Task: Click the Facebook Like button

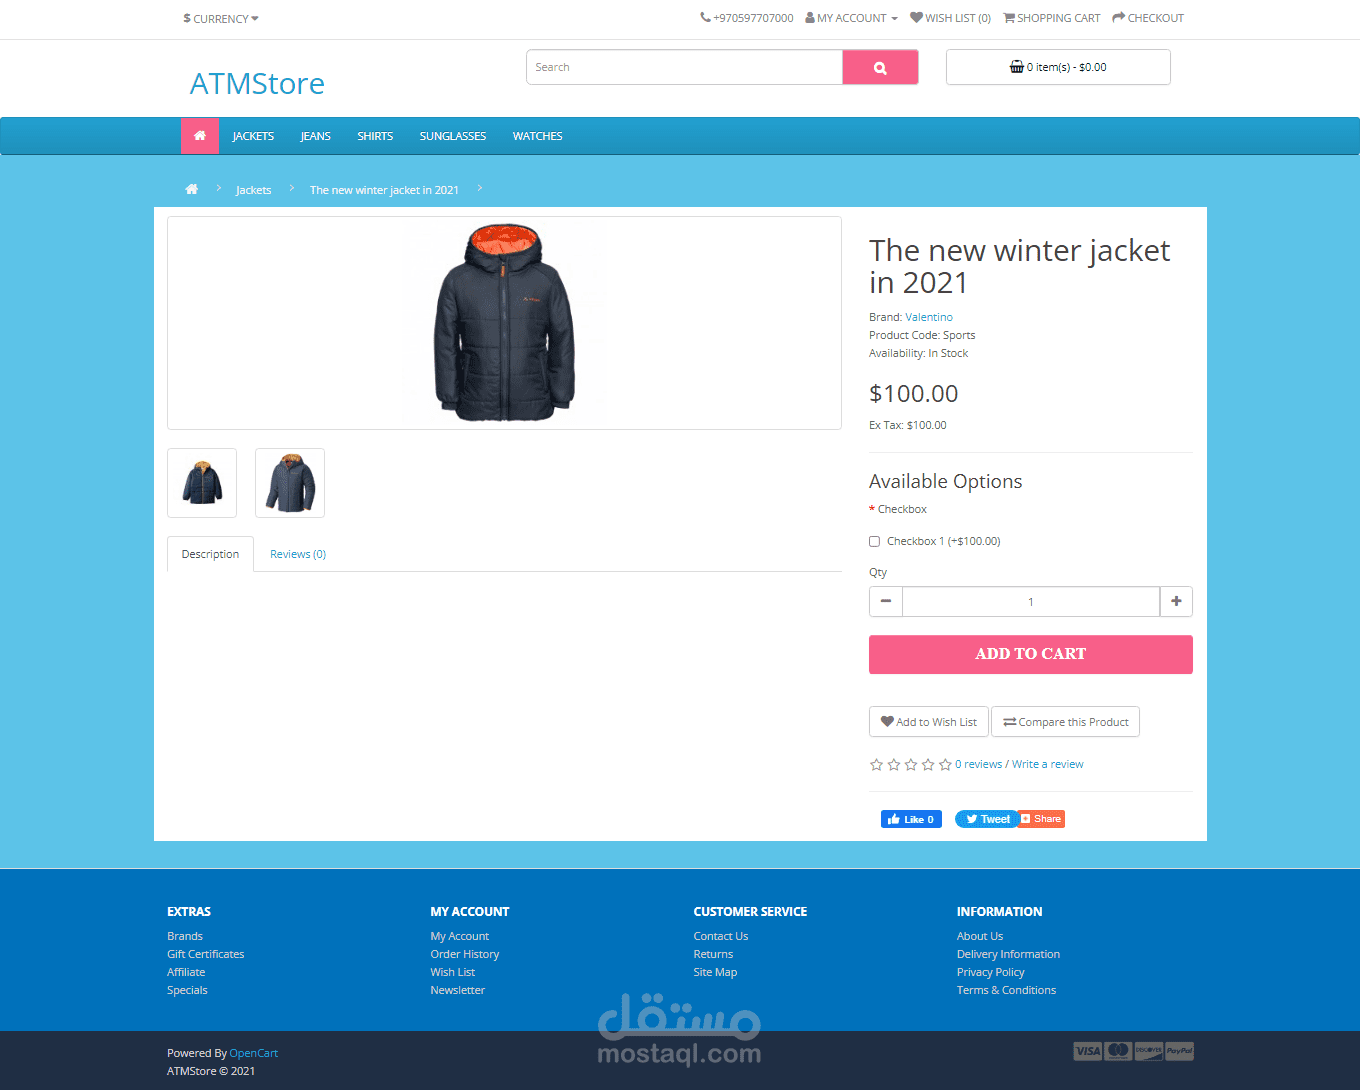Action: point(911,819)
